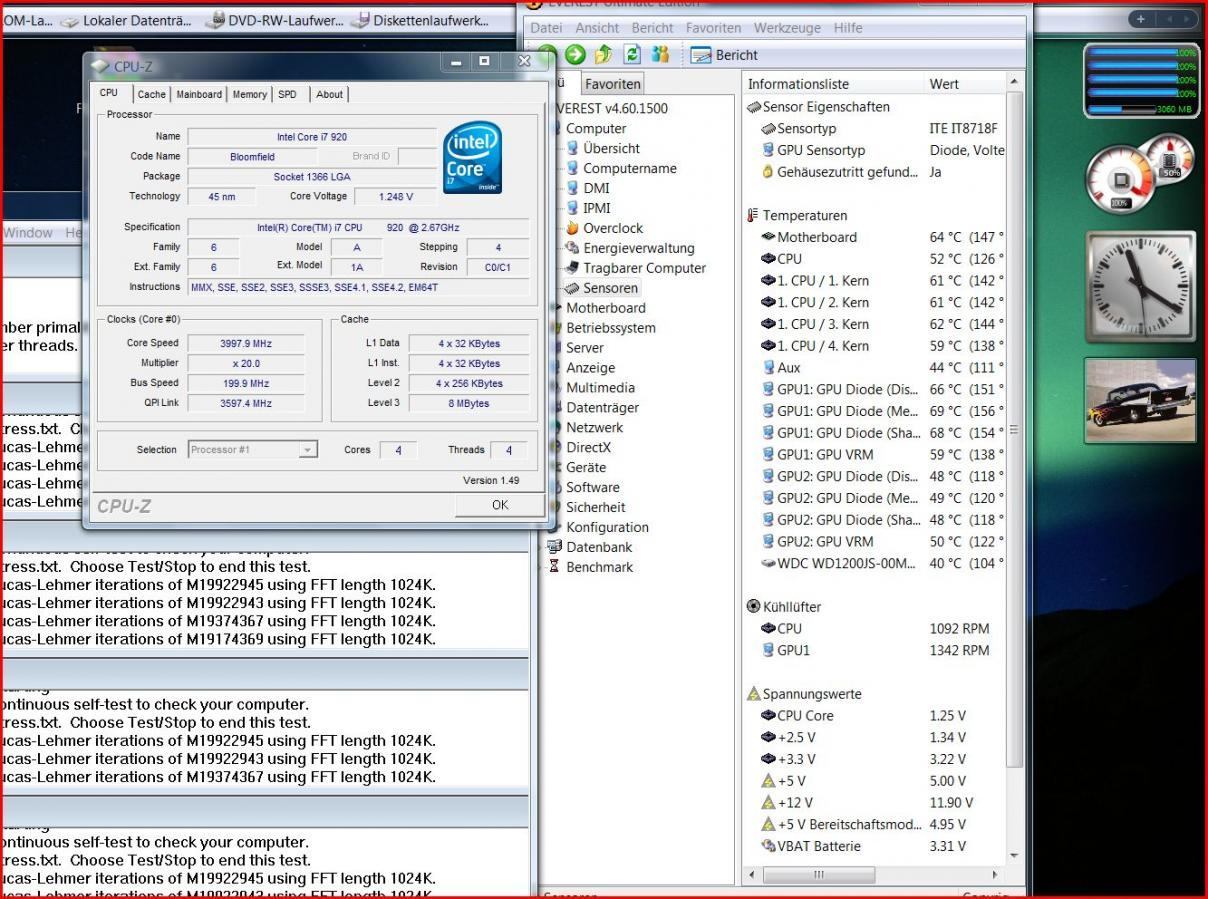Switch to the Favoriten tab in EVEREST sidebar
The image size is (1208, 899).
(612, 84)
